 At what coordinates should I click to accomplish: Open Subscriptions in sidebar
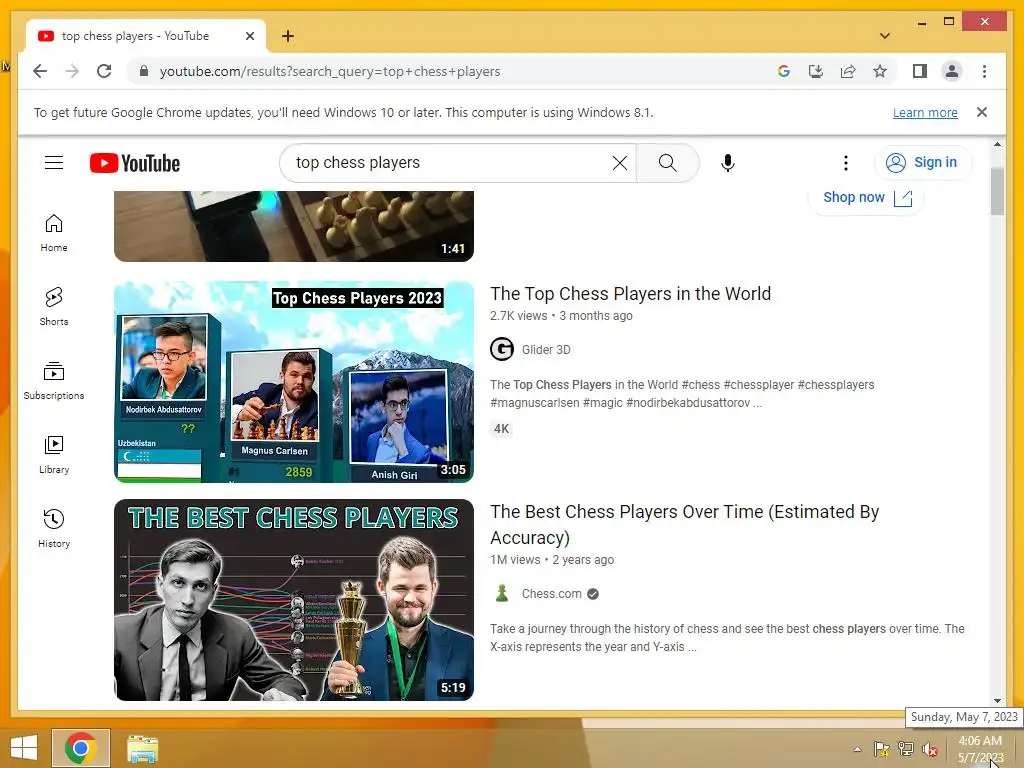pyautogui.click(x=54, y=381)
